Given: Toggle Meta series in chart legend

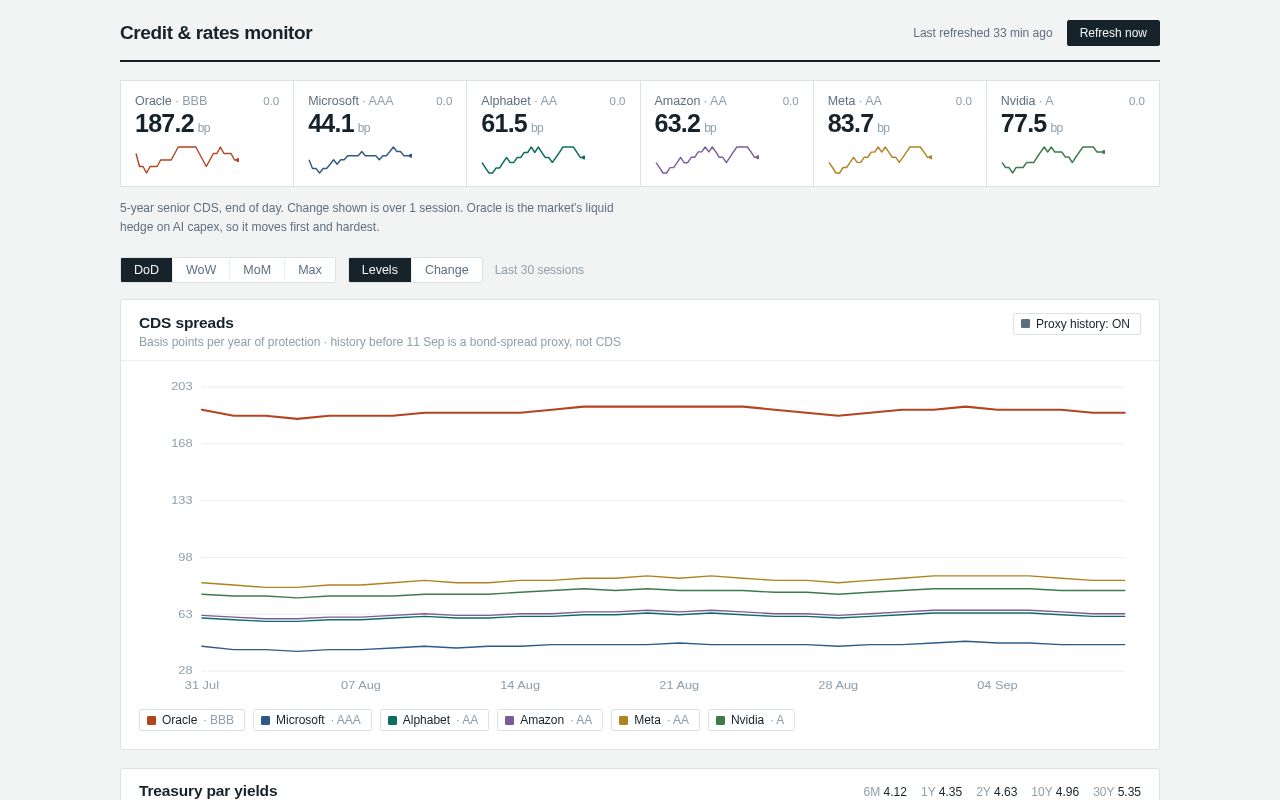Looking at the screenshot, I should [655, 720].
